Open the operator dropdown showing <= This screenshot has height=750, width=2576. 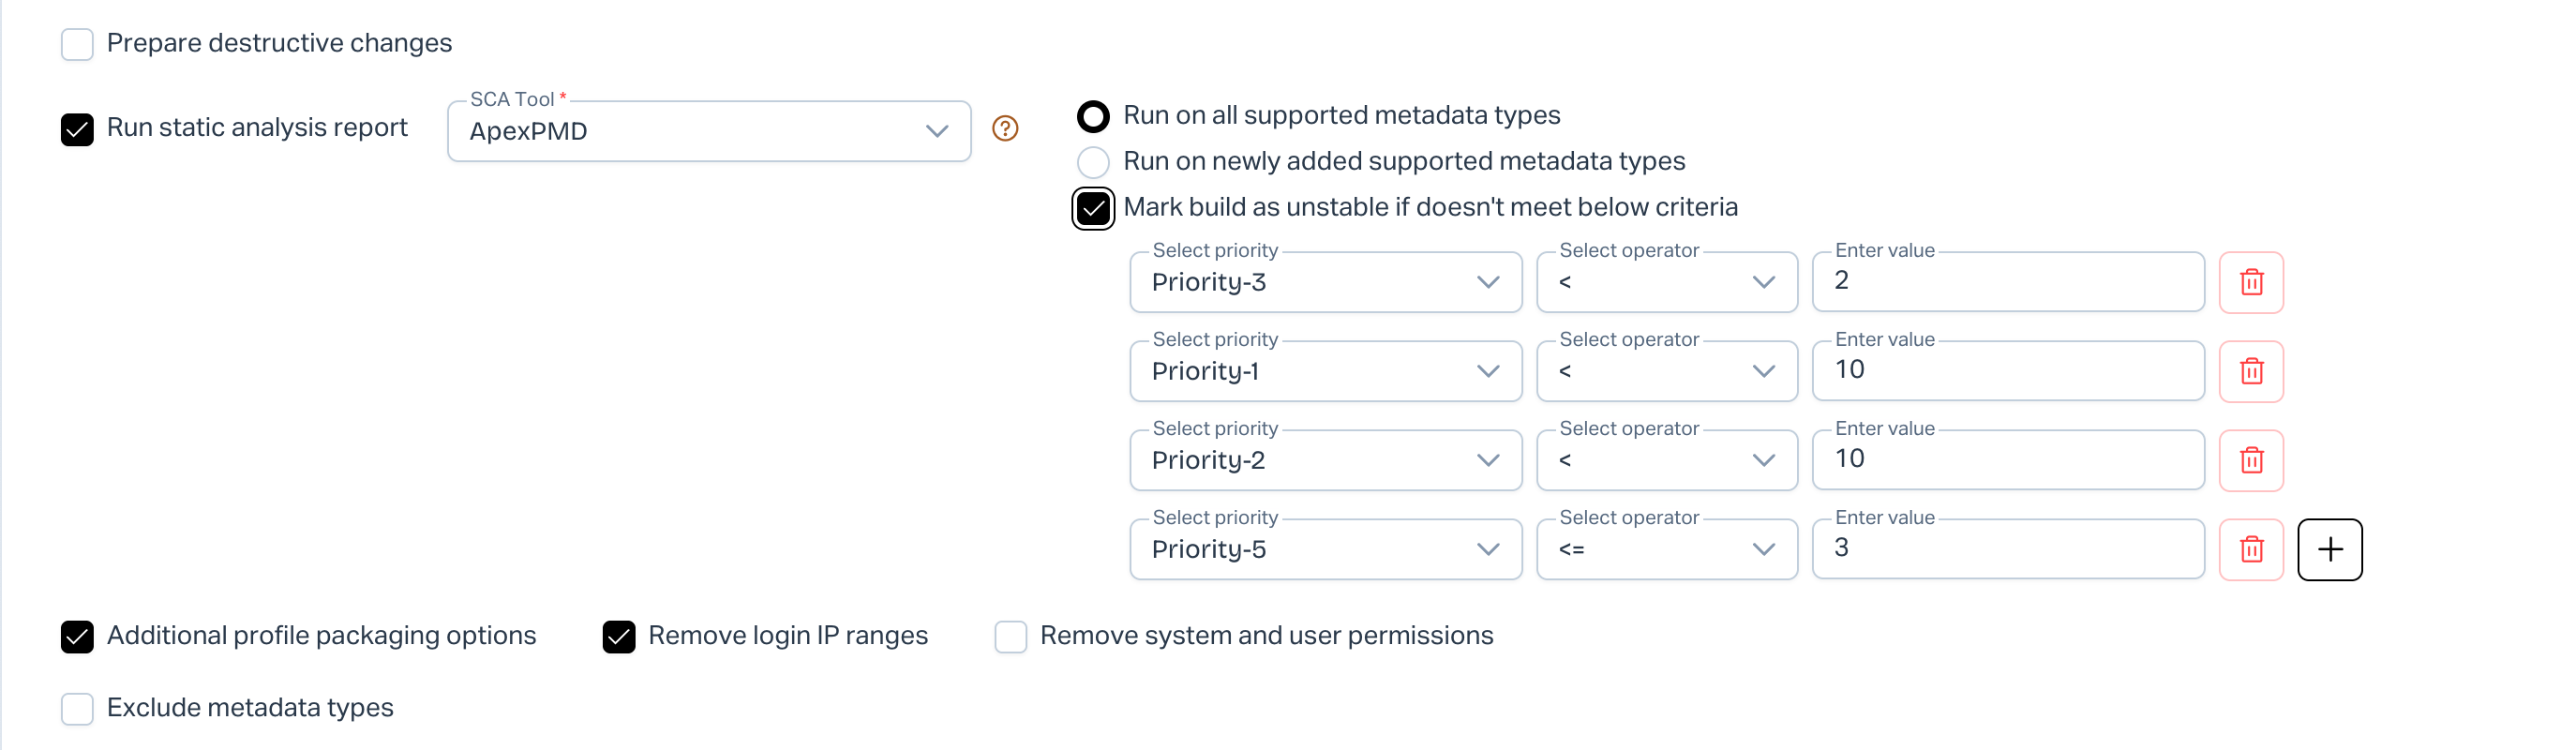1666,549
